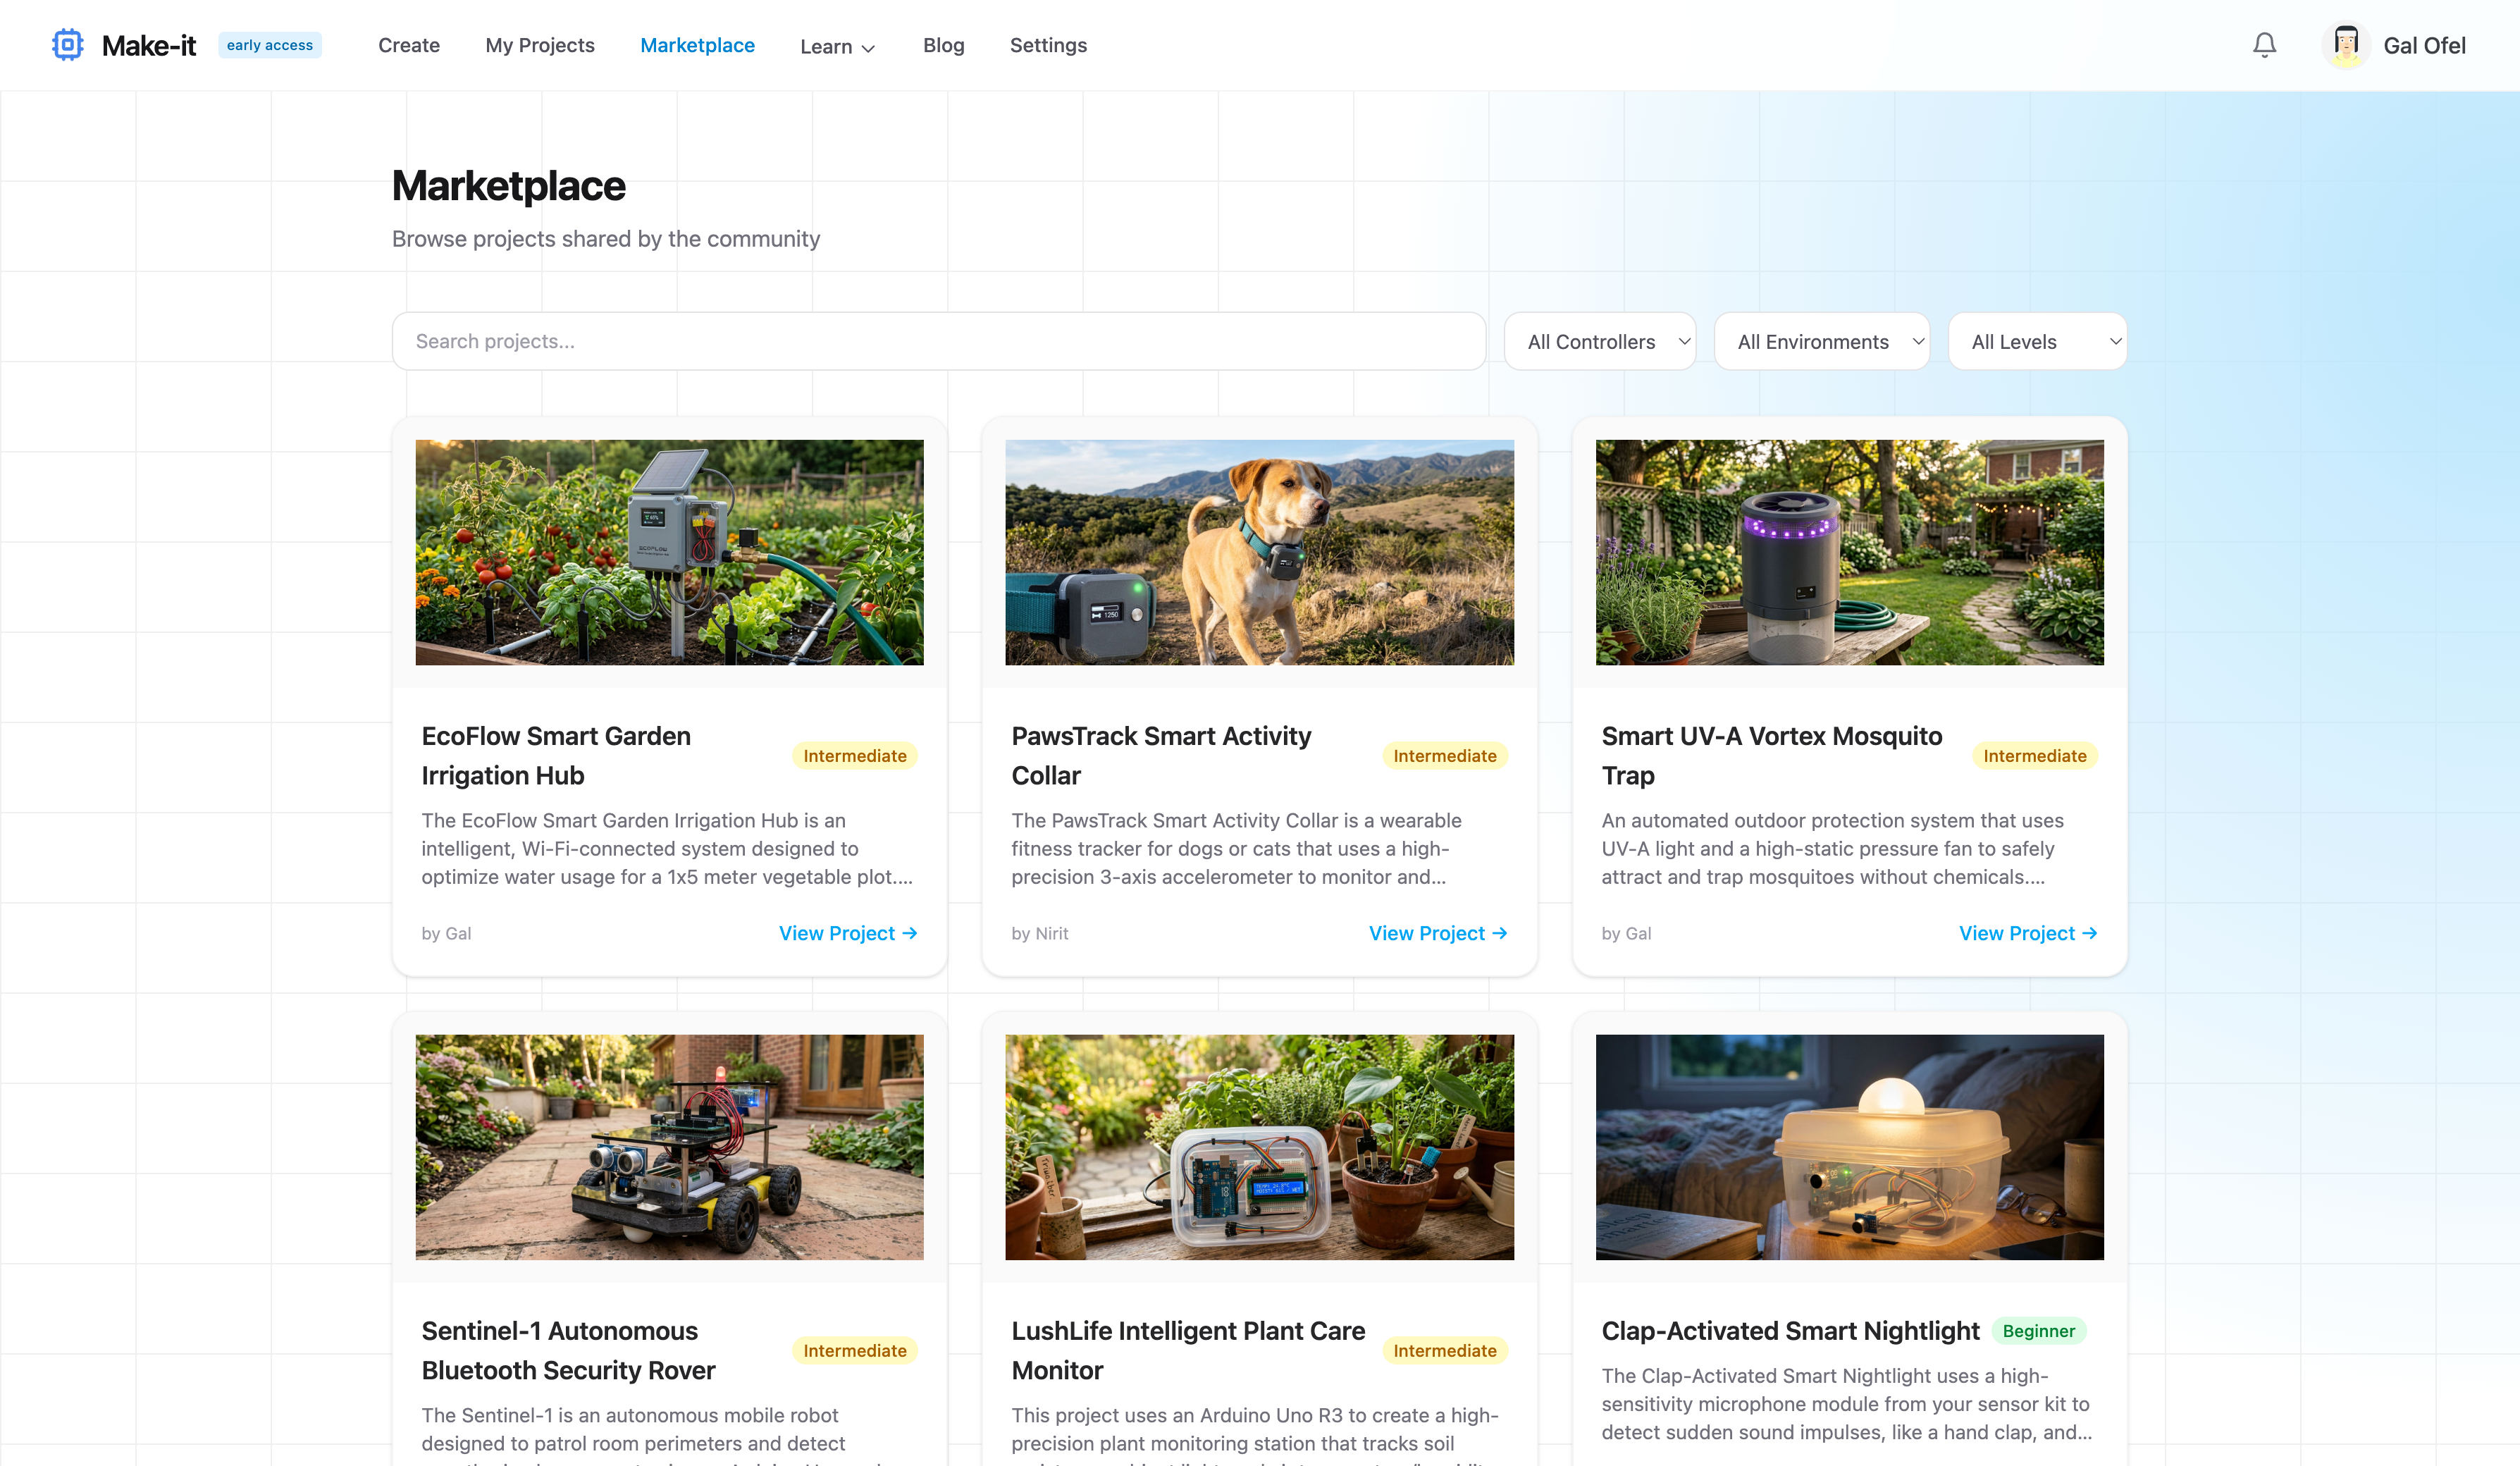
Task: Open the Blog link
Action: point(943,45)
